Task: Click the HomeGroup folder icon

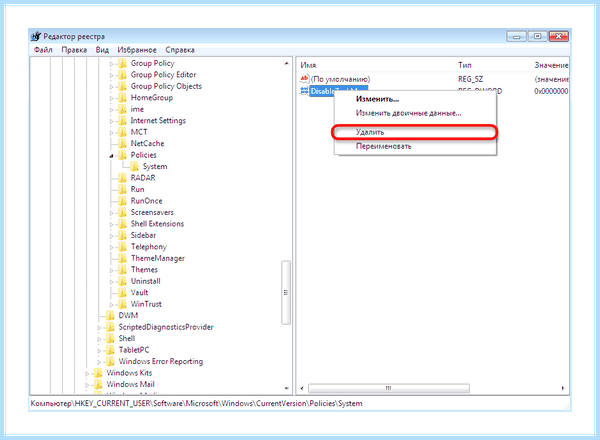Action: click(122, 98)
